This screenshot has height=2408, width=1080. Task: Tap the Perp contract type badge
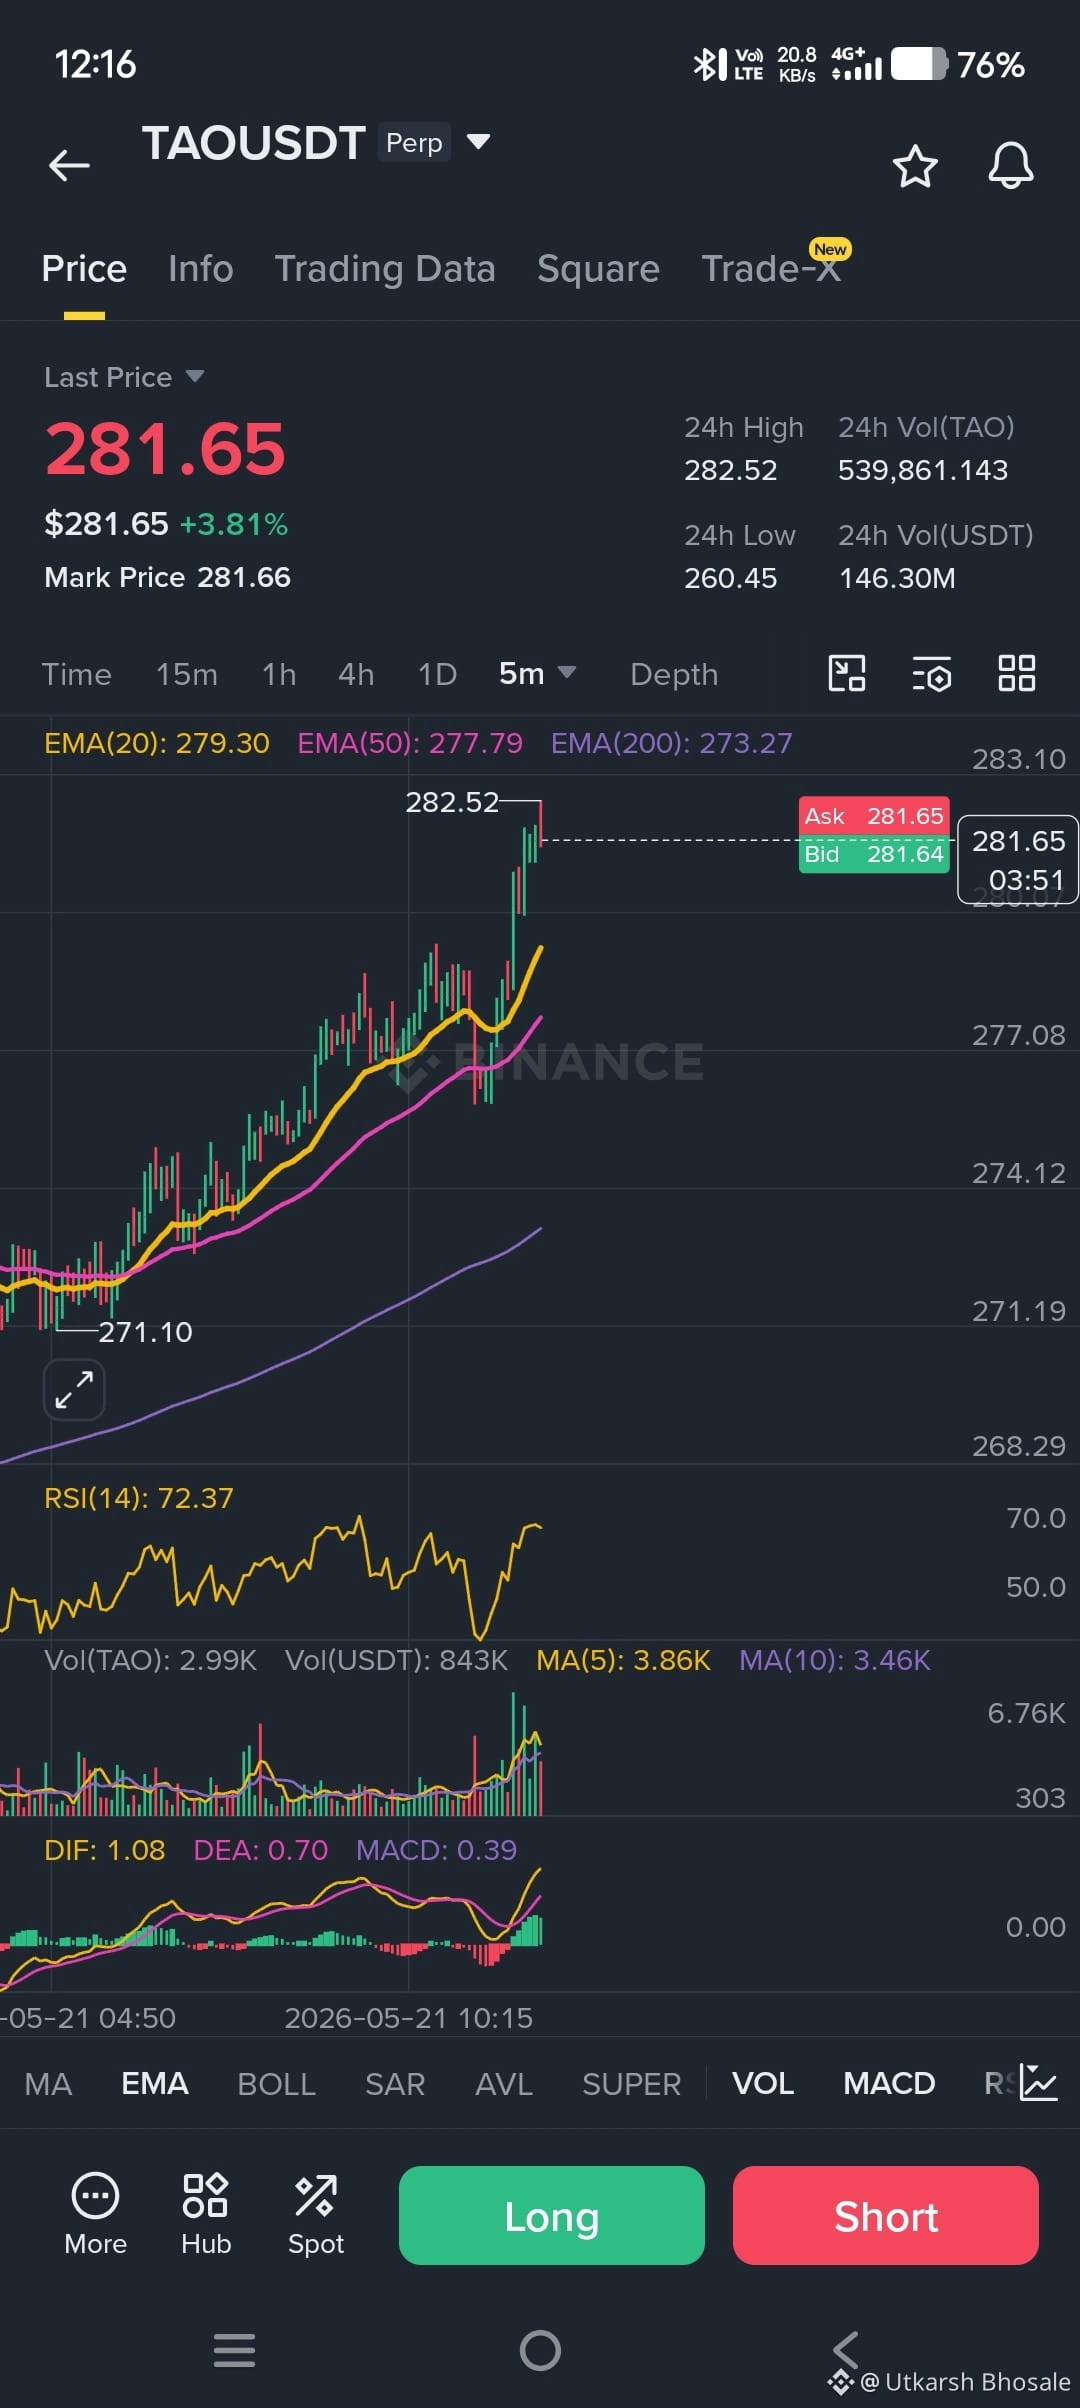[x=414, y=142]
